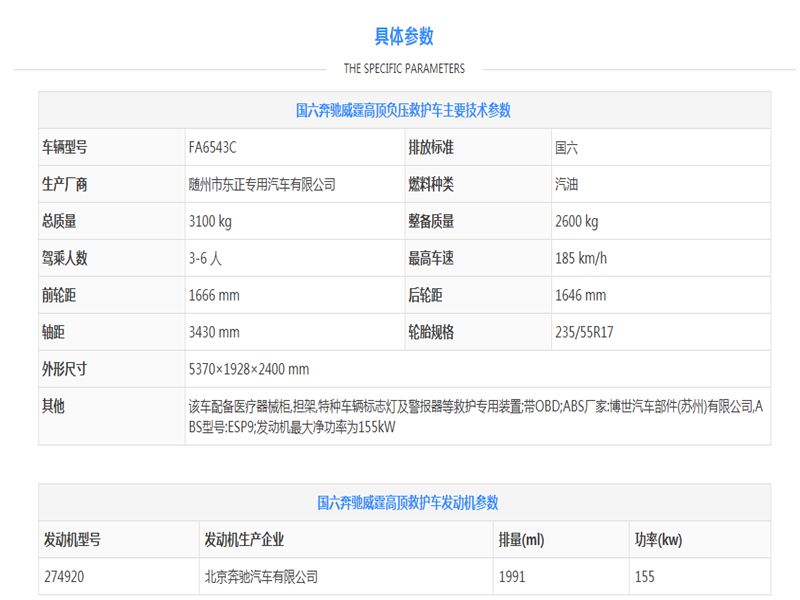Click the 具体参数 heading
Image resolution: width=800 pixels, height=600 pixels.
404,36
